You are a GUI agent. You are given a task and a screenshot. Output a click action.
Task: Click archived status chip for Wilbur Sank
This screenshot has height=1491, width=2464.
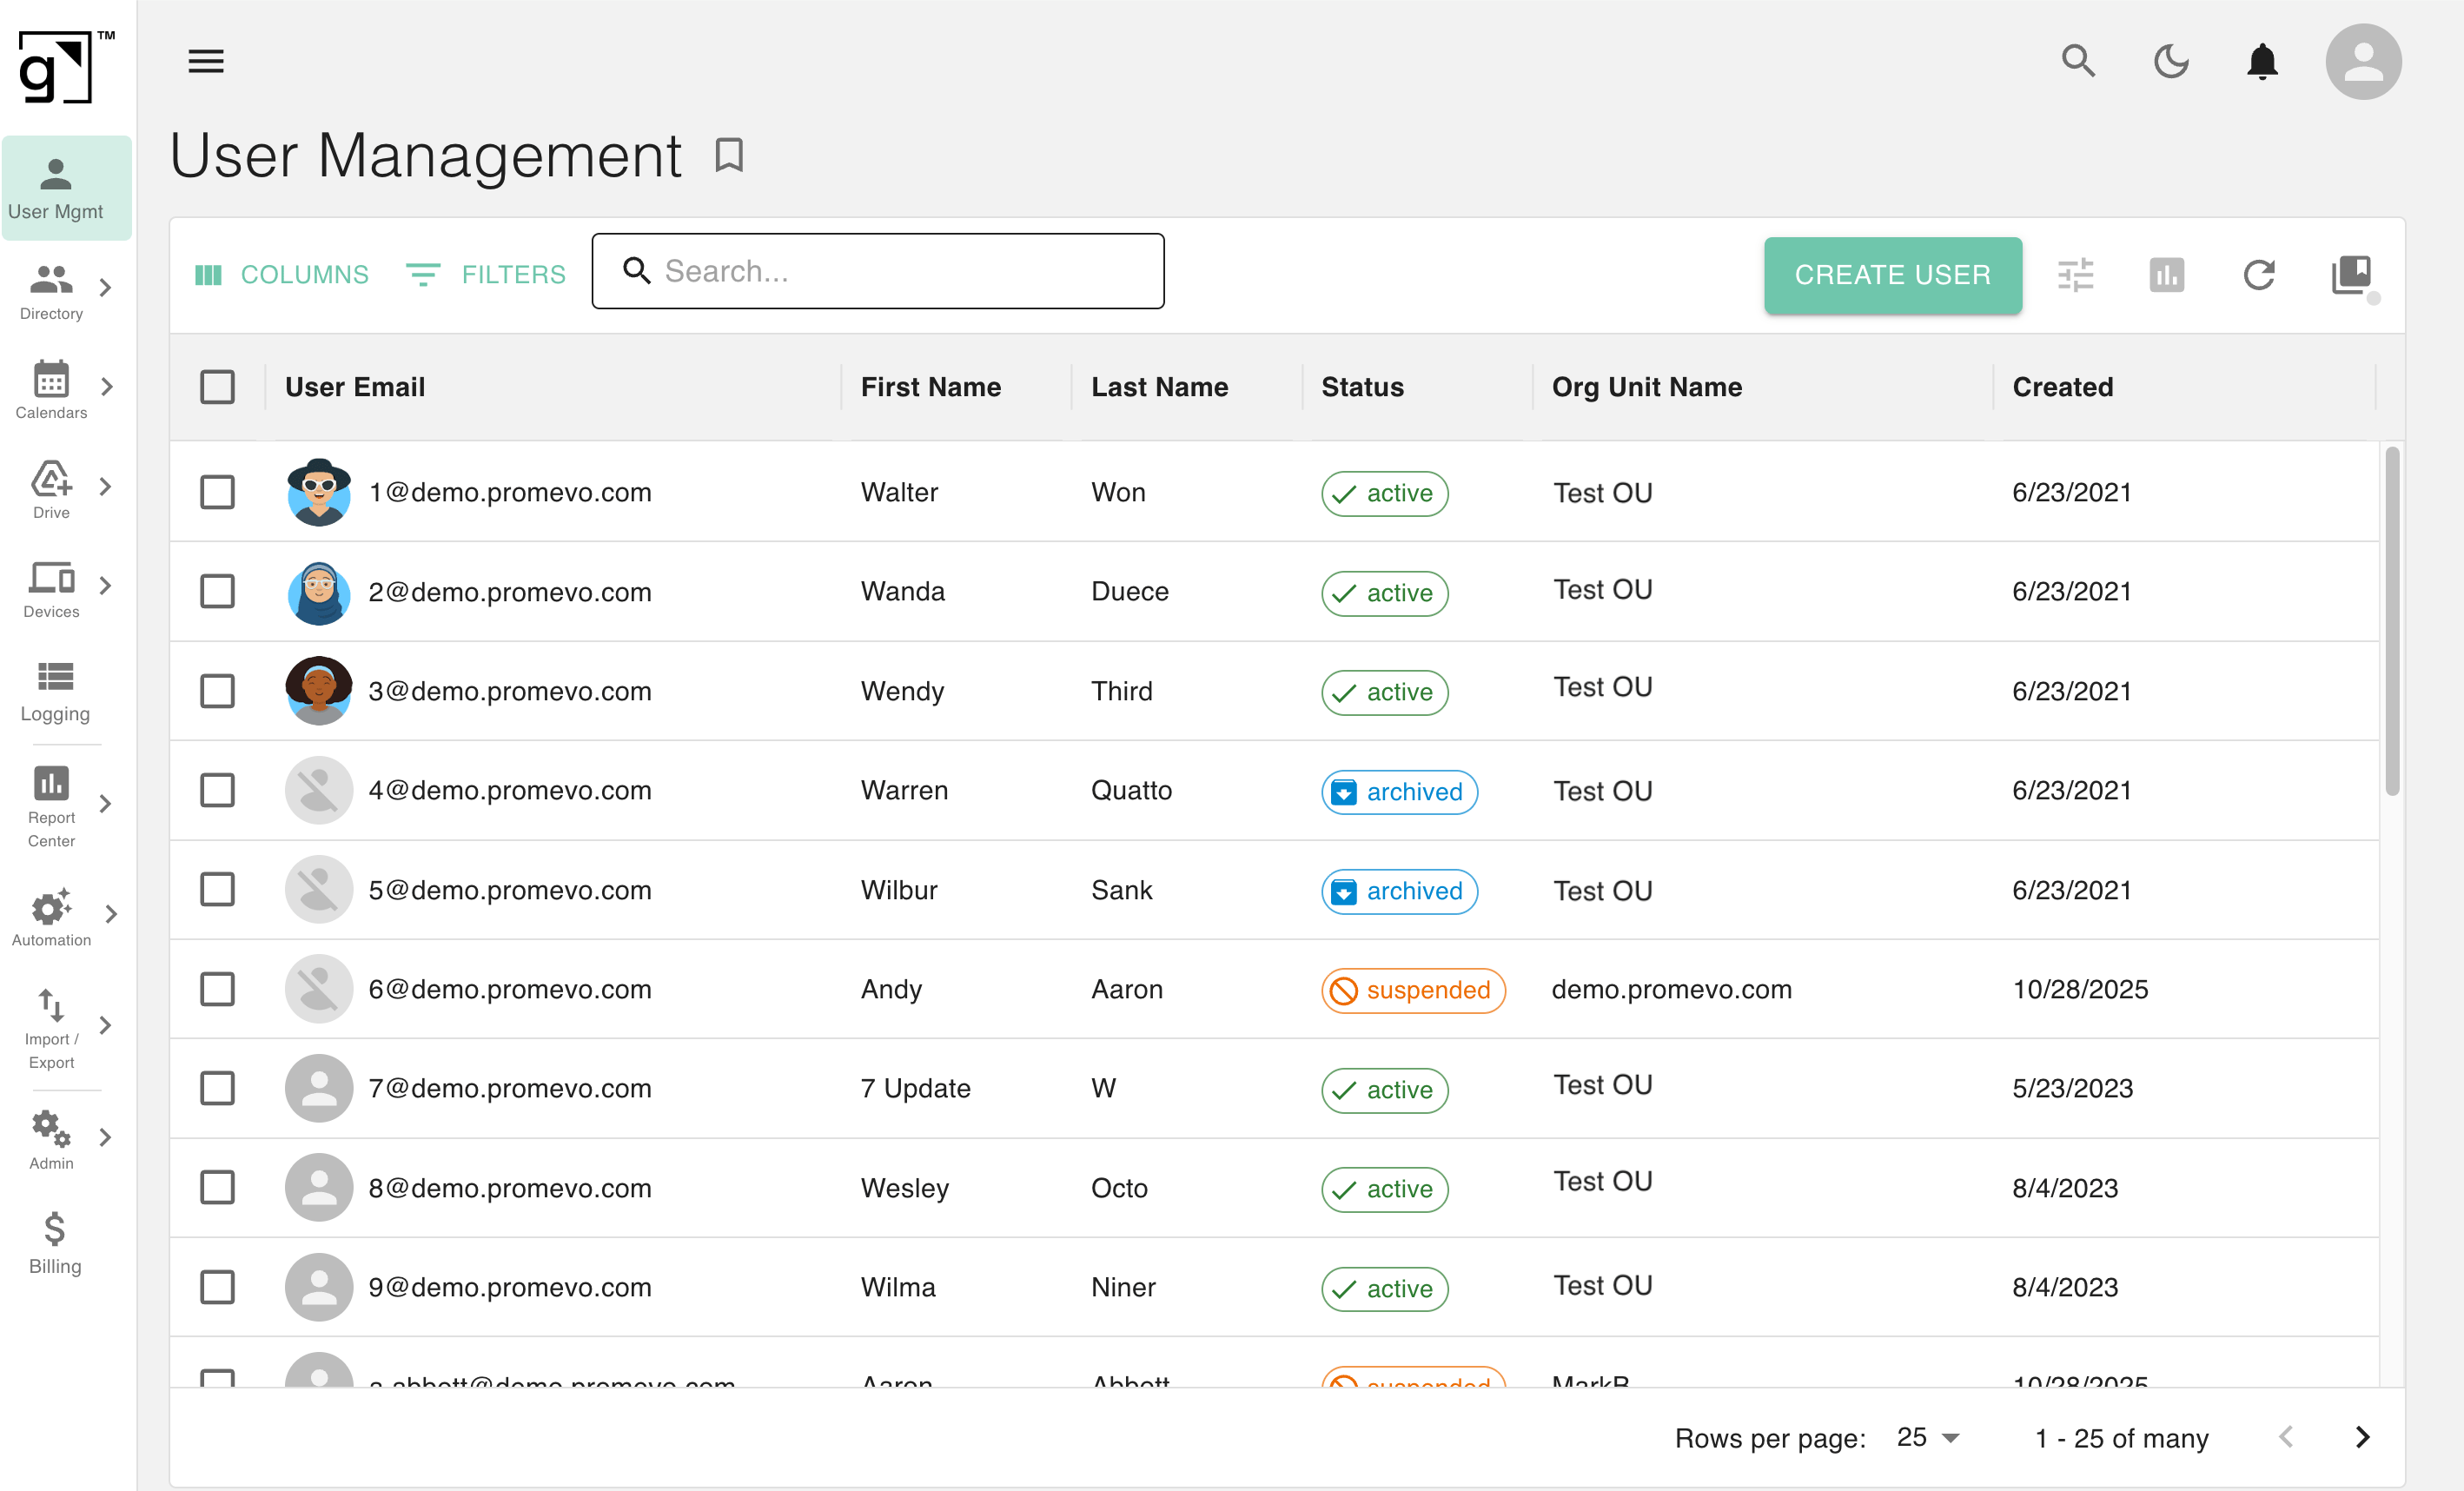click(x=1399, y=891)
